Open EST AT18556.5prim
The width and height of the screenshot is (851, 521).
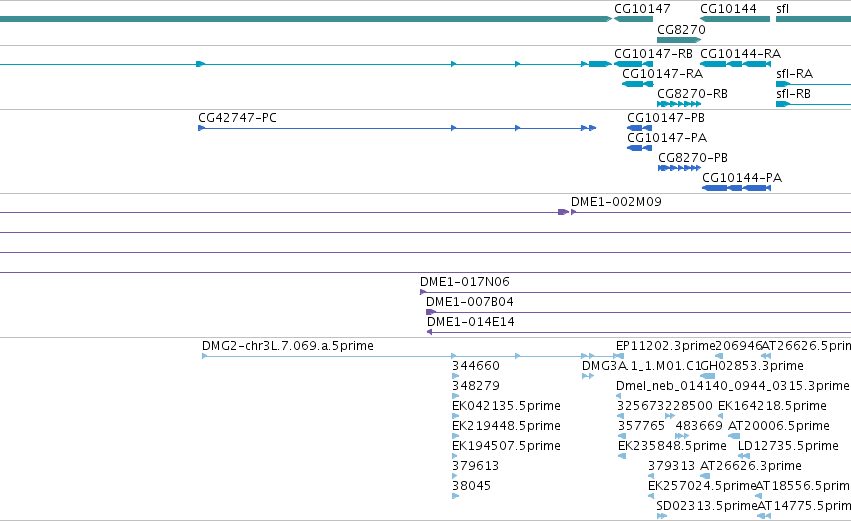(803, 486)
